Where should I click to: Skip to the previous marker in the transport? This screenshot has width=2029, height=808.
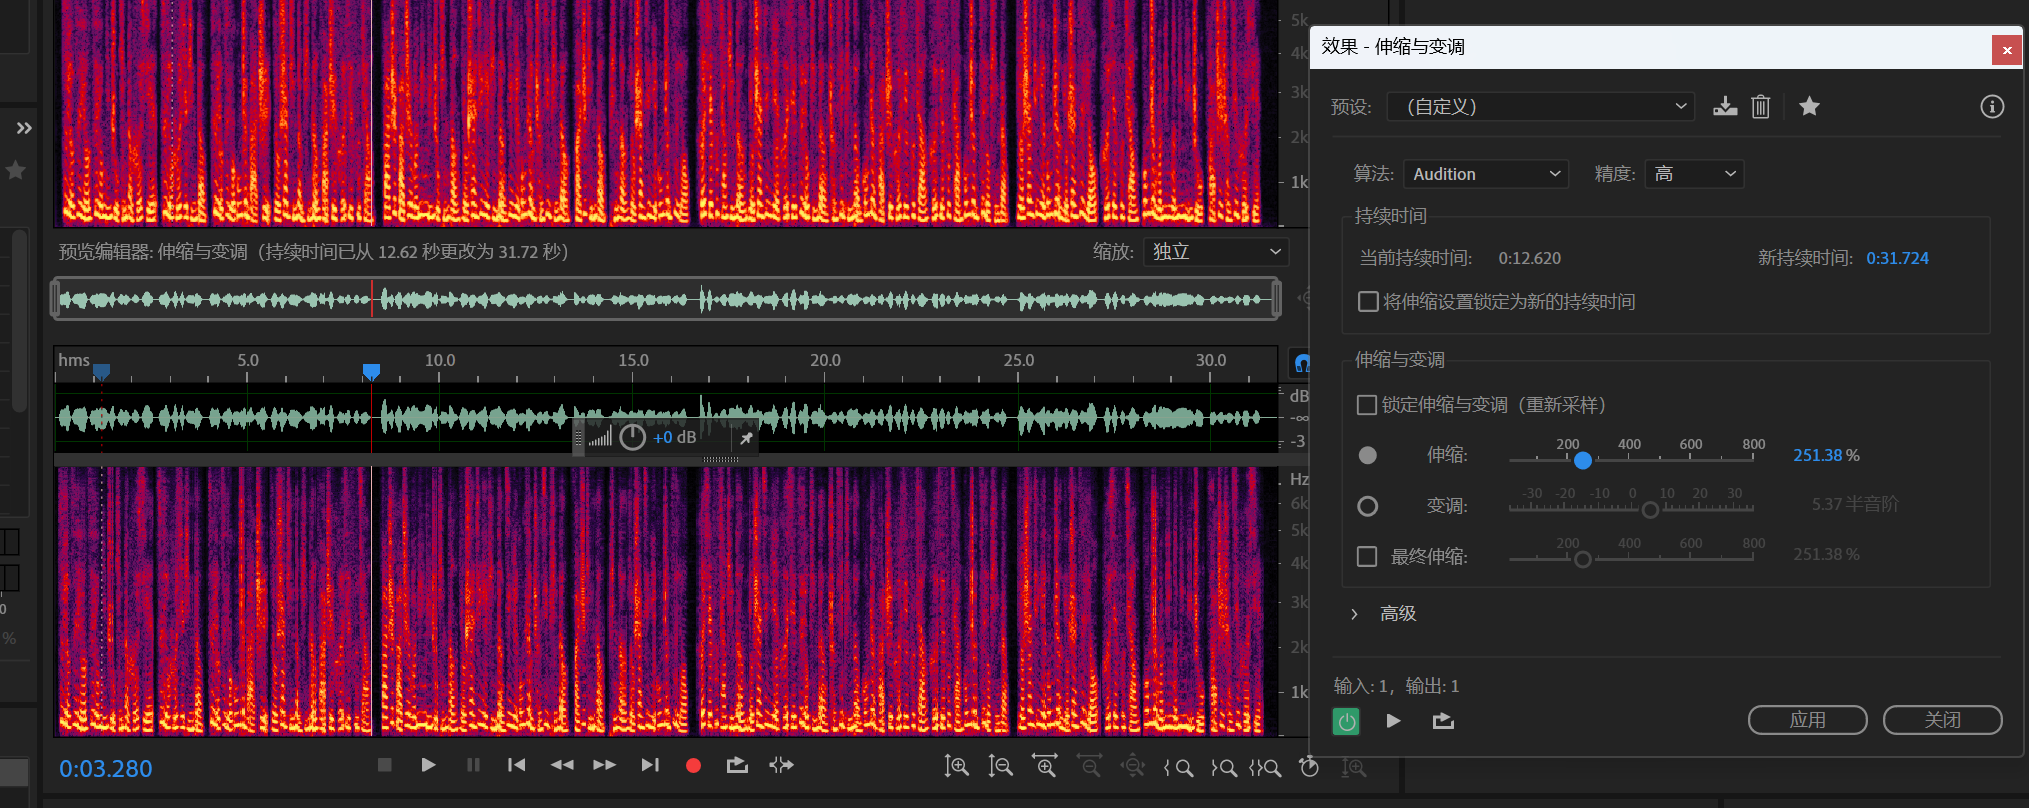point(516,765)
